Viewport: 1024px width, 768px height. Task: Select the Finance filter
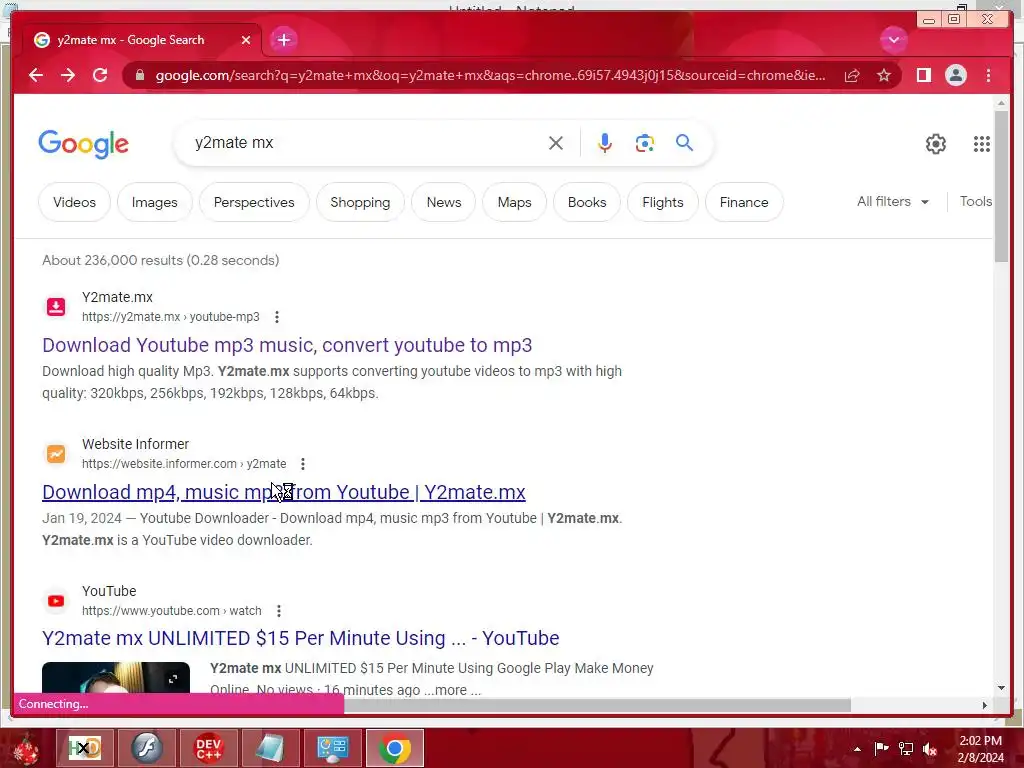744,202
